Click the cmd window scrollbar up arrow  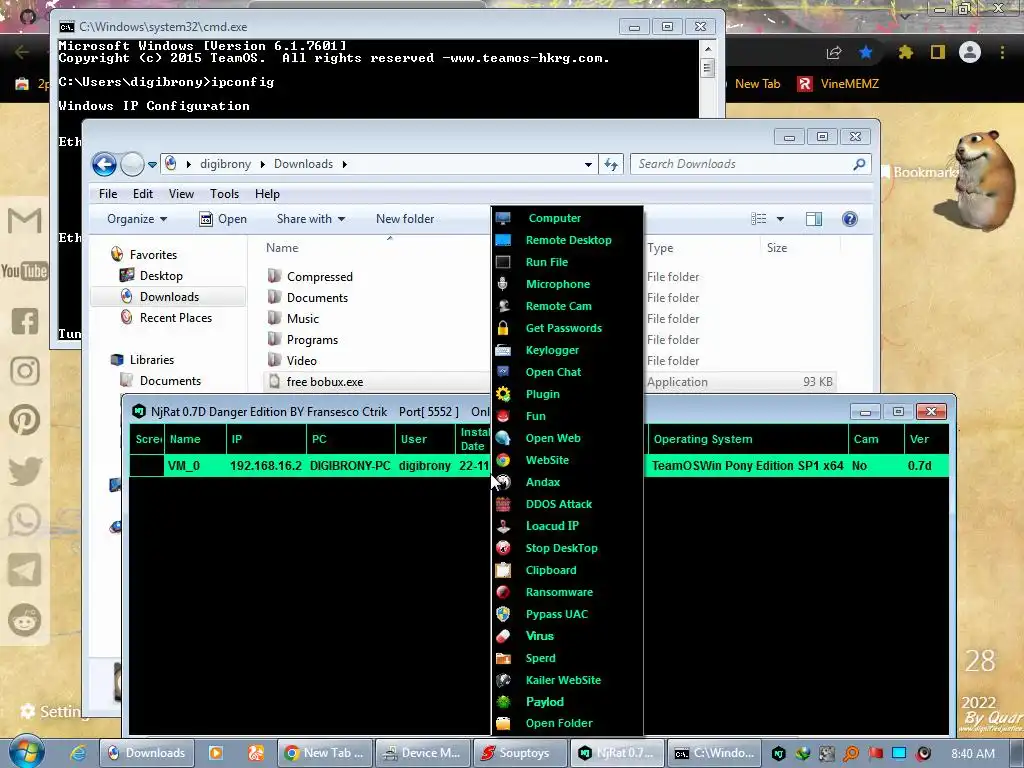click(x=707, y=49)
